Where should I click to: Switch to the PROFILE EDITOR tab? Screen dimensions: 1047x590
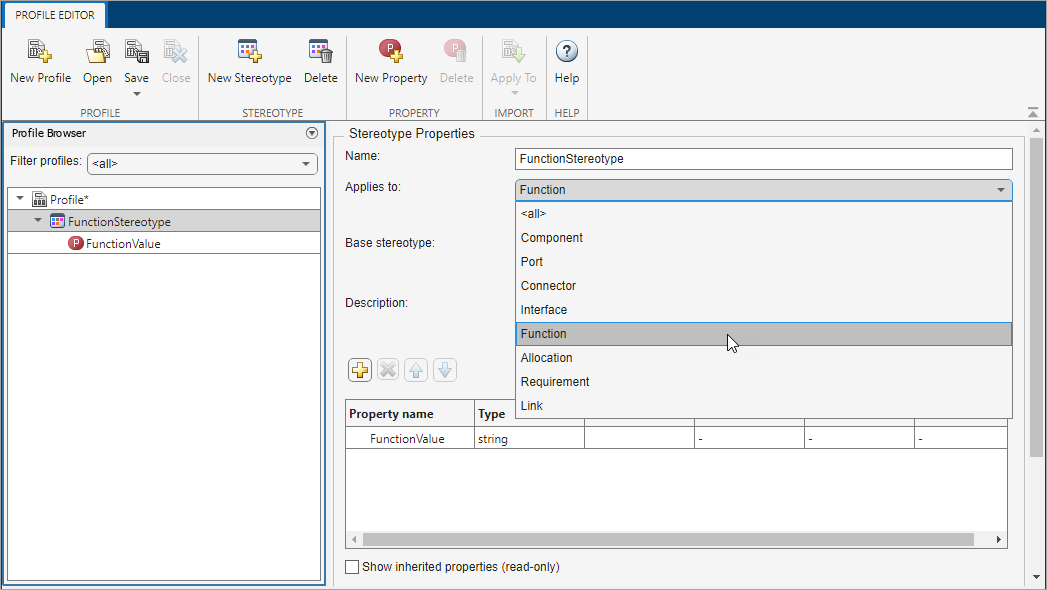53,15
